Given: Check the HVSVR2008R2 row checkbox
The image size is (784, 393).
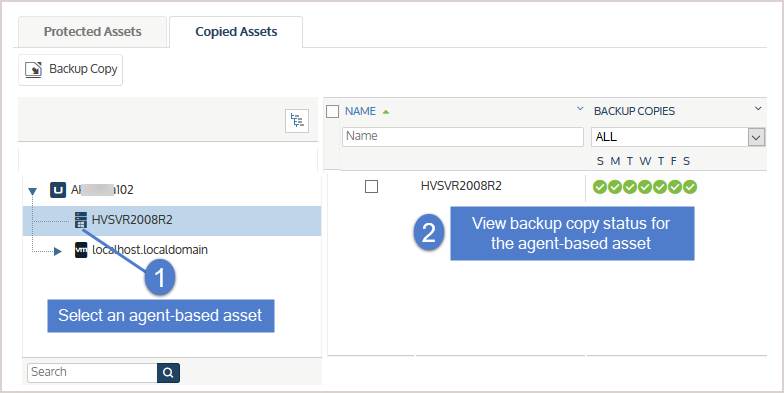Looking at the screenshot, I should click(371, 186).
